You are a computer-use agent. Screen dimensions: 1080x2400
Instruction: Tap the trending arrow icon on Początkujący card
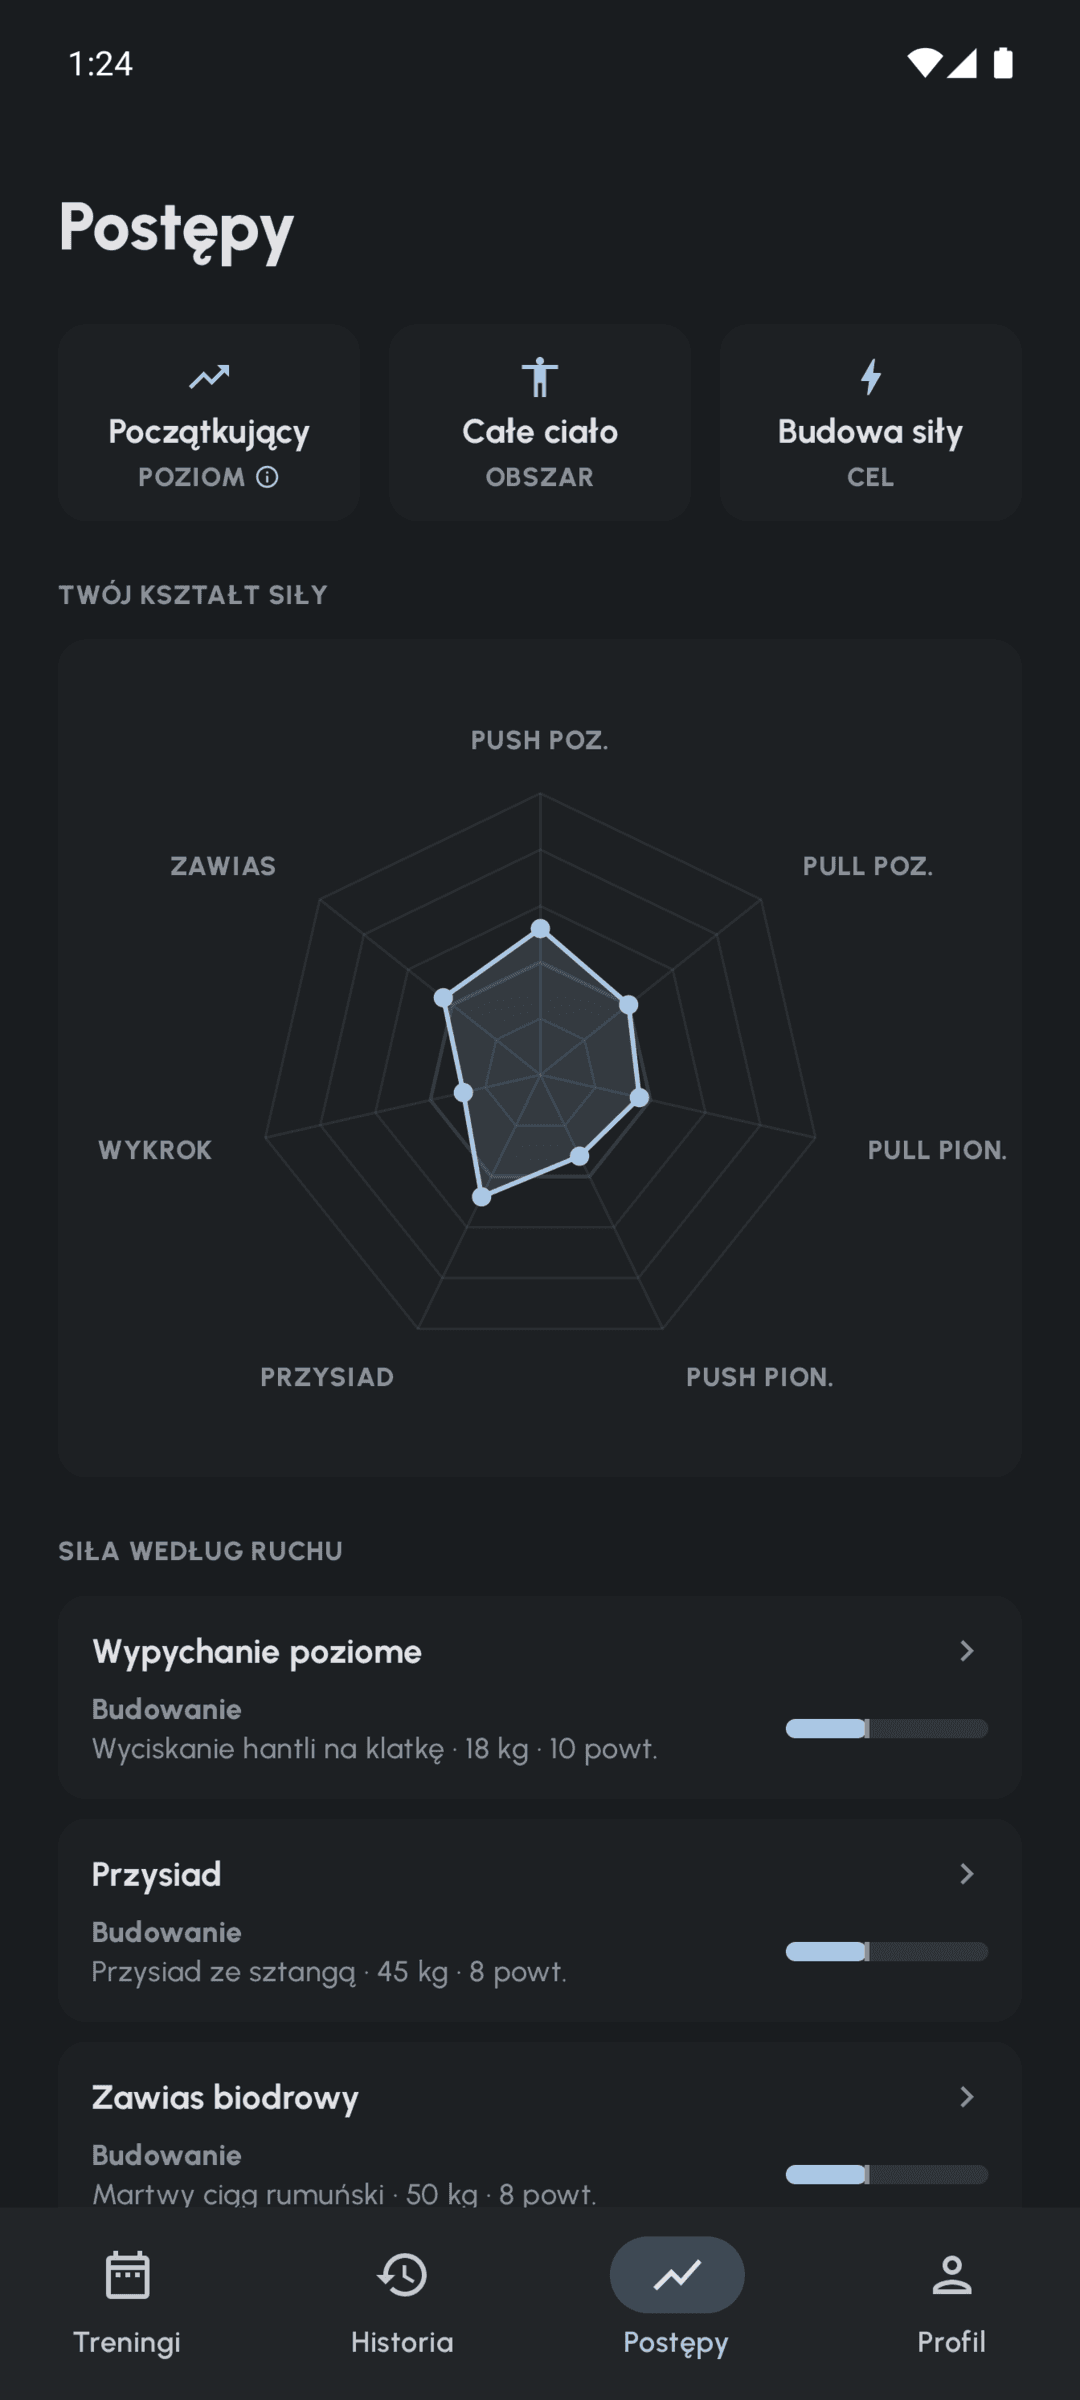point(209,377)
